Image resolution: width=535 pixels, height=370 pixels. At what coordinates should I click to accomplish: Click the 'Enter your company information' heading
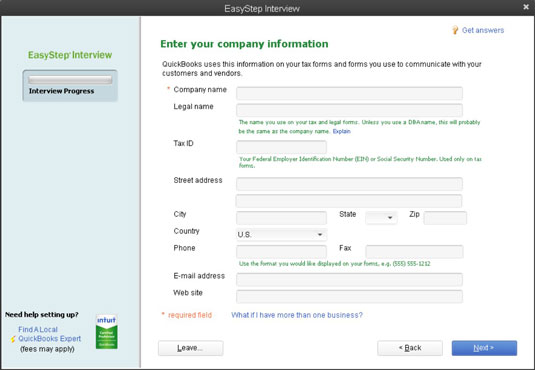[244, 44]
